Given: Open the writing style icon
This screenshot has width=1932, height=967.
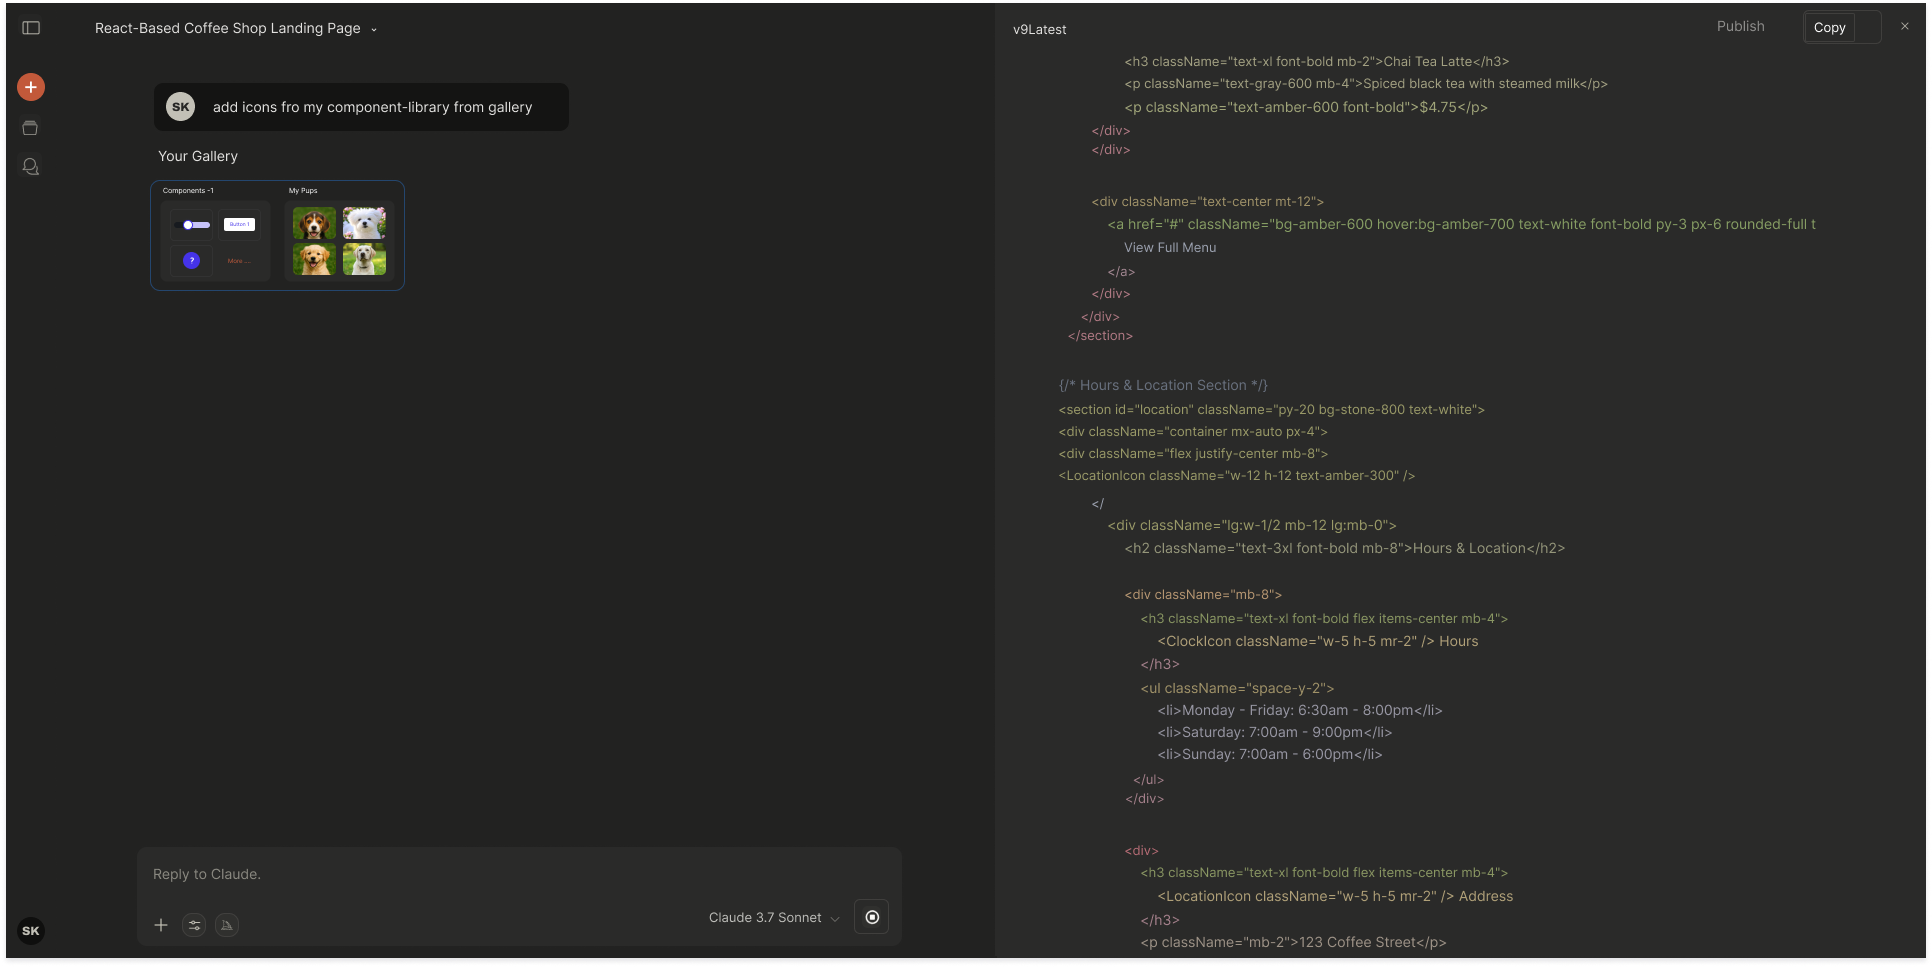Looking at the screenshot, I should click(227, 925).
